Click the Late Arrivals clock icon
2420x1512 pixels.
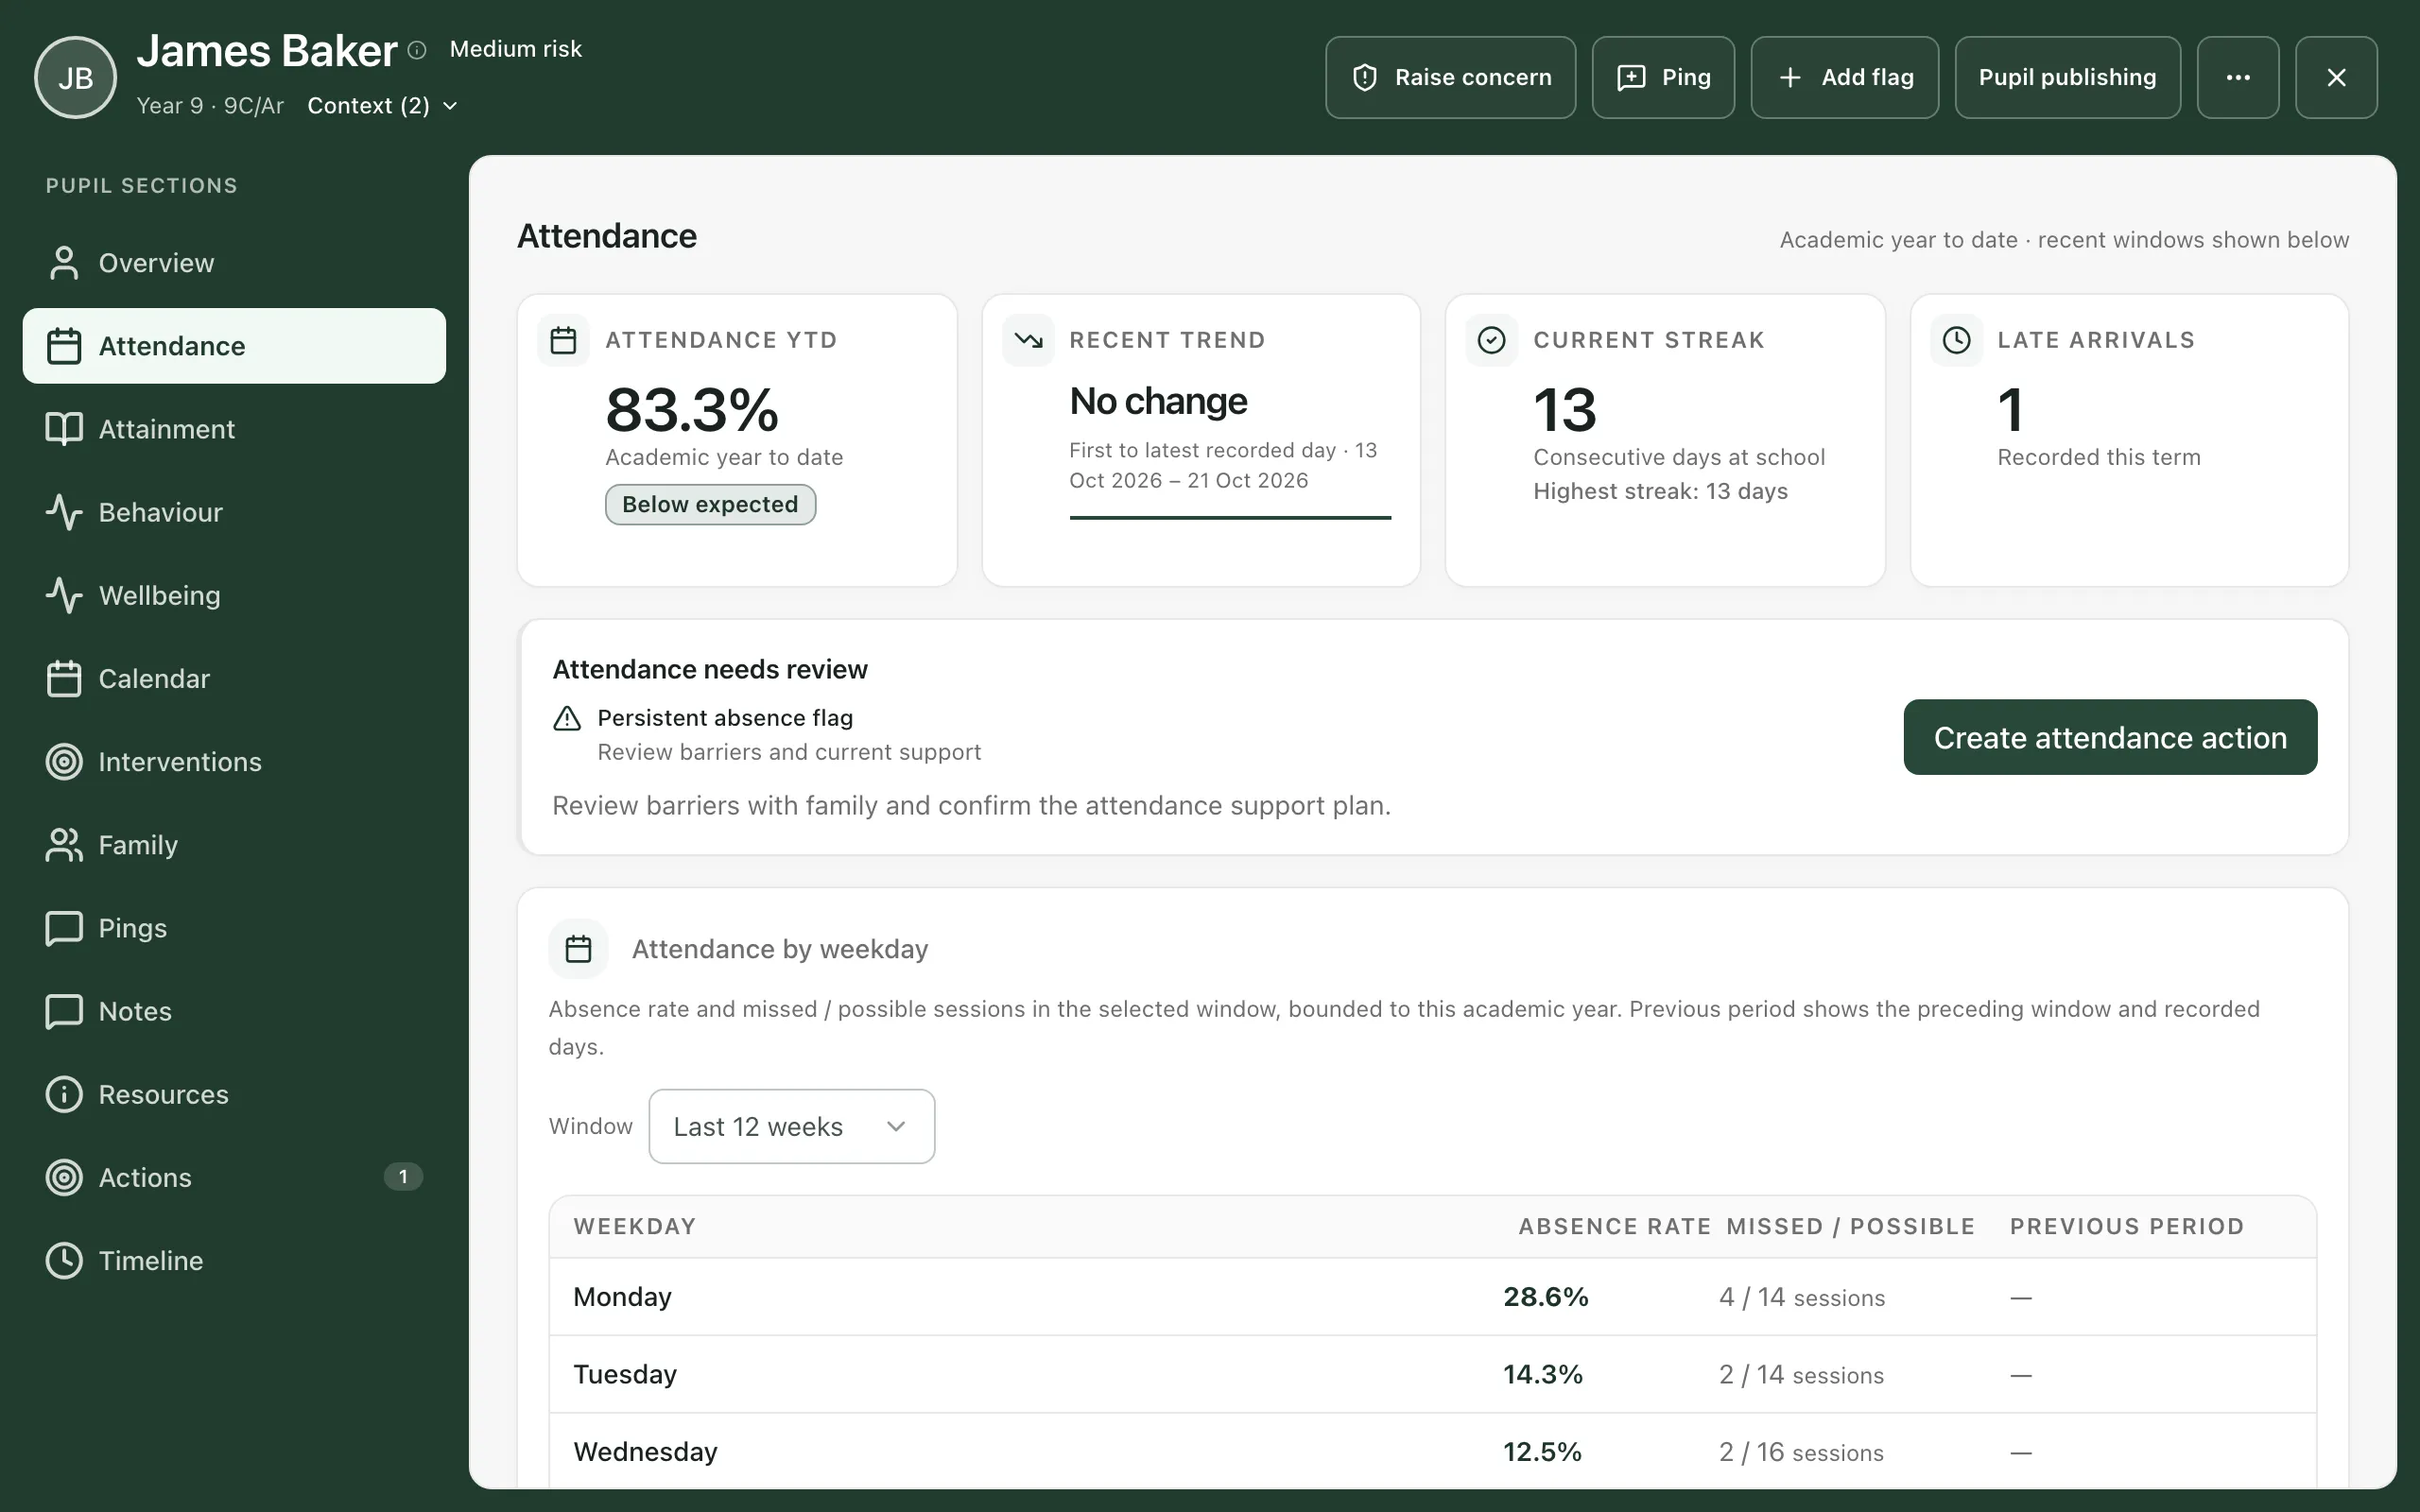point(1956,340)
